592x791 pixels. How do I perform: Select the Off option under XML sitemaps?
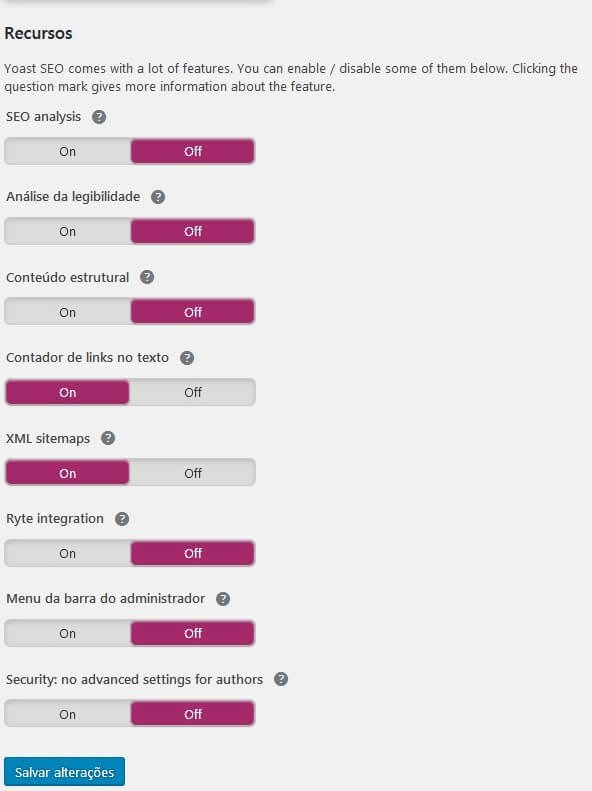point(193,473)
